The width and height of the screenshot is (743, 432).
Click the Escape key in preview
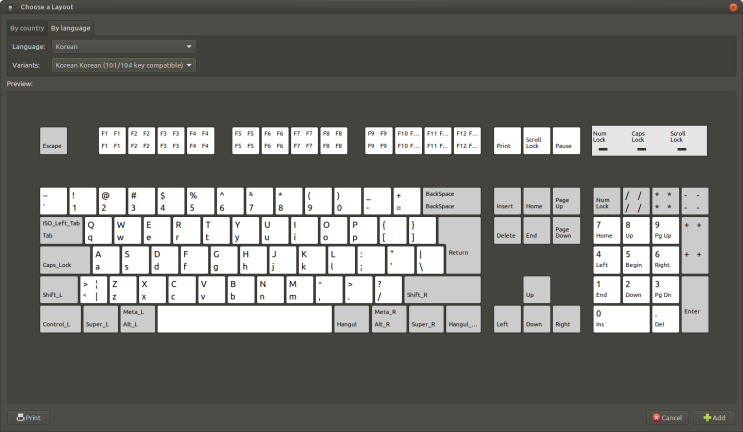[54, 141]
